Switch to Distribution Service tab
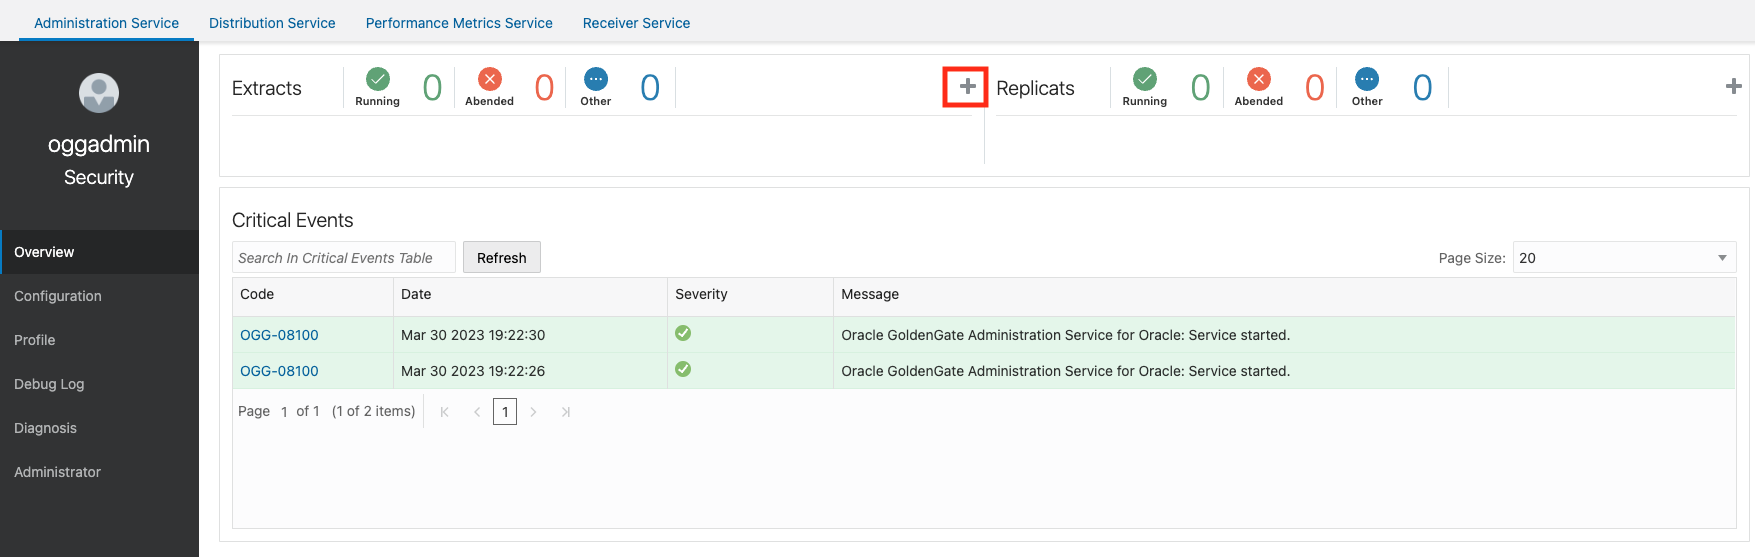1755x557 pixels. (x=272, y=22)
